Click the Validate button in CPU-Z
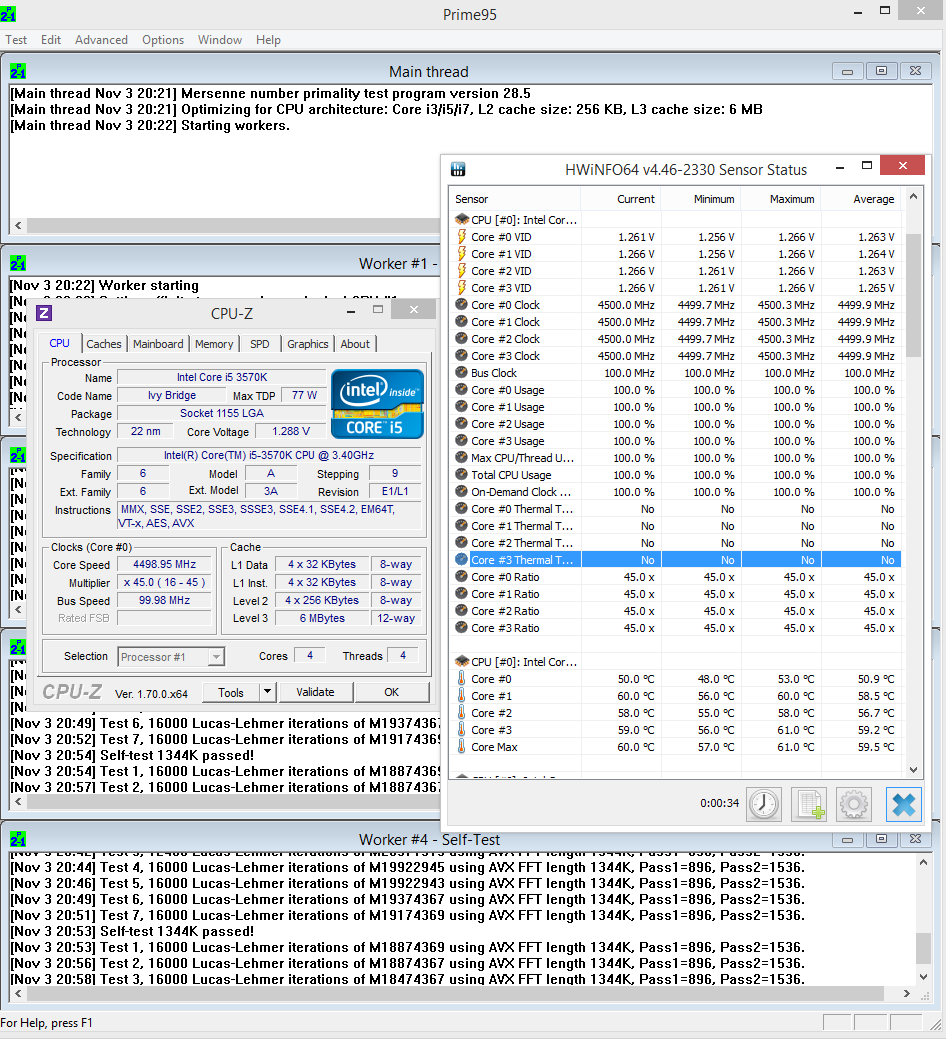Screen dimensions: 946x1039 point(315,692)
